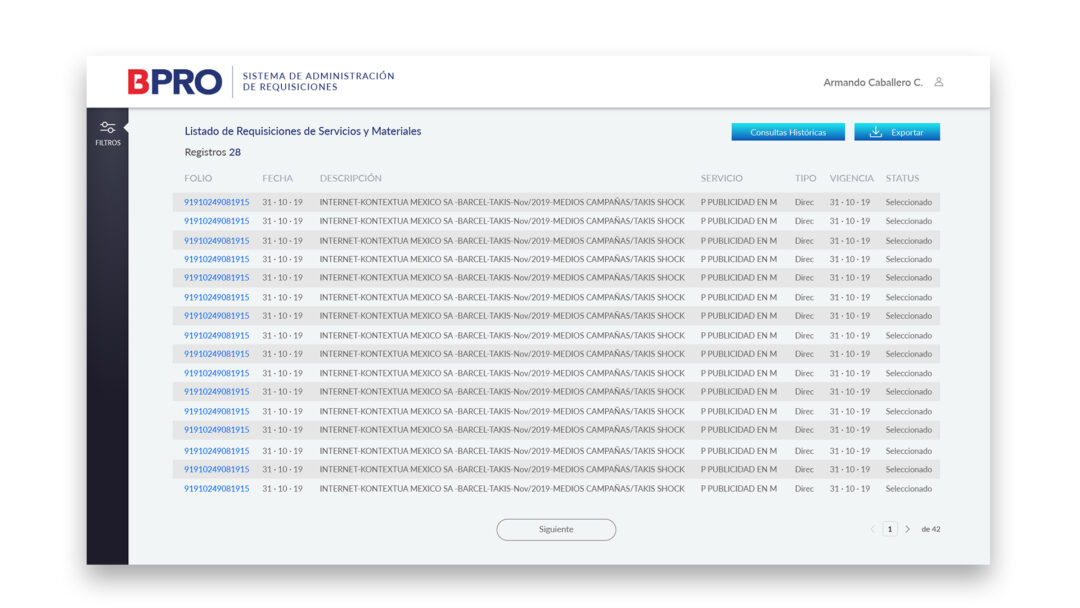The width and height of the screenshot is (1080, 608).
Task: Go to previous page with left chevron
Action: click(872, 529)
